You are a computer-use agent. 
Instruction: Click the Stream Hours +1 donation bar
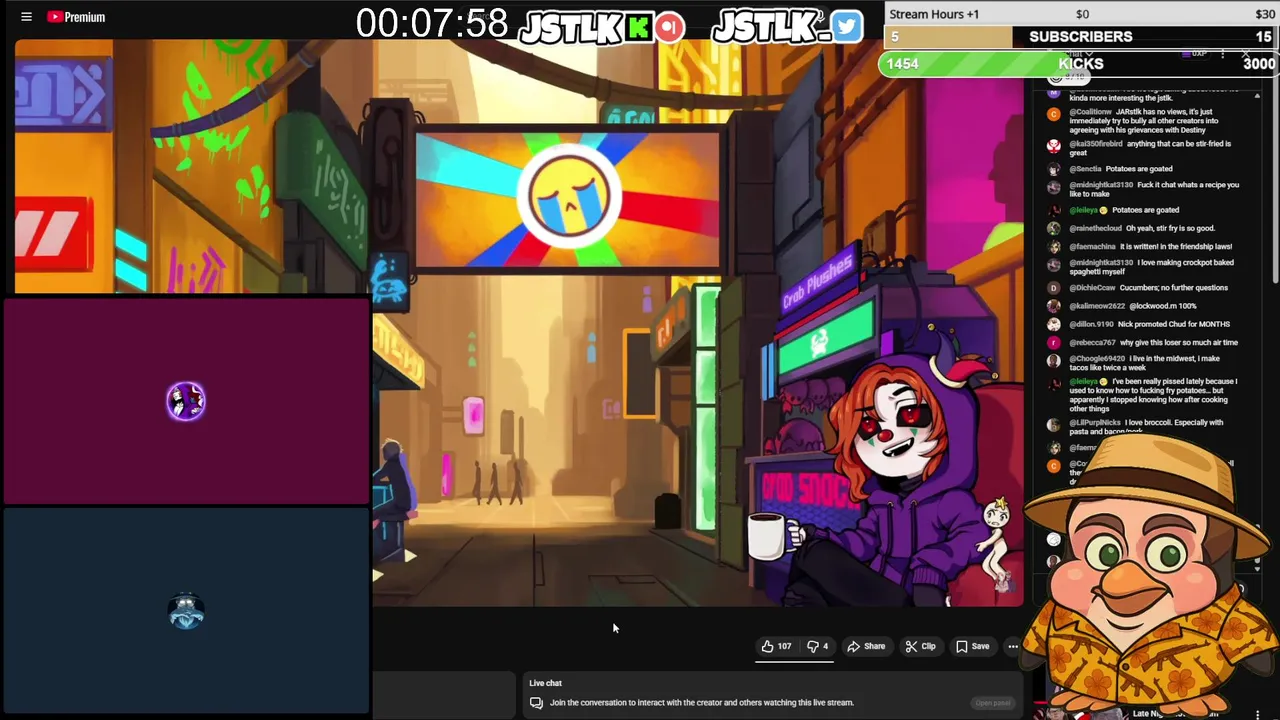coord(1080,14)
